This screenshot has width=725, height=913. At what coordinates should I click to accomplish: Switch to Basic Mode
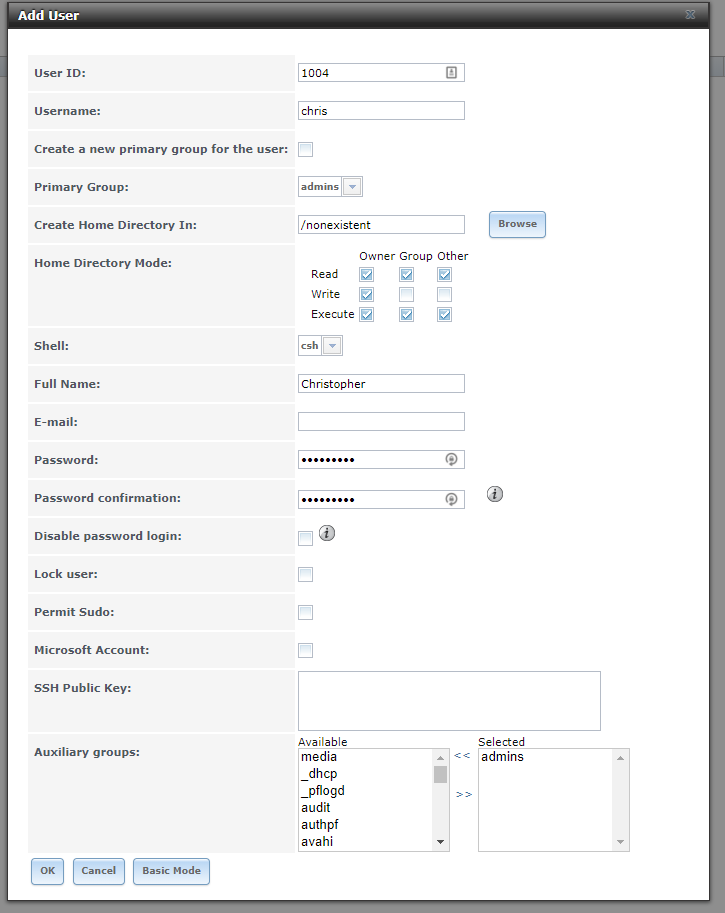coord(171,871)
